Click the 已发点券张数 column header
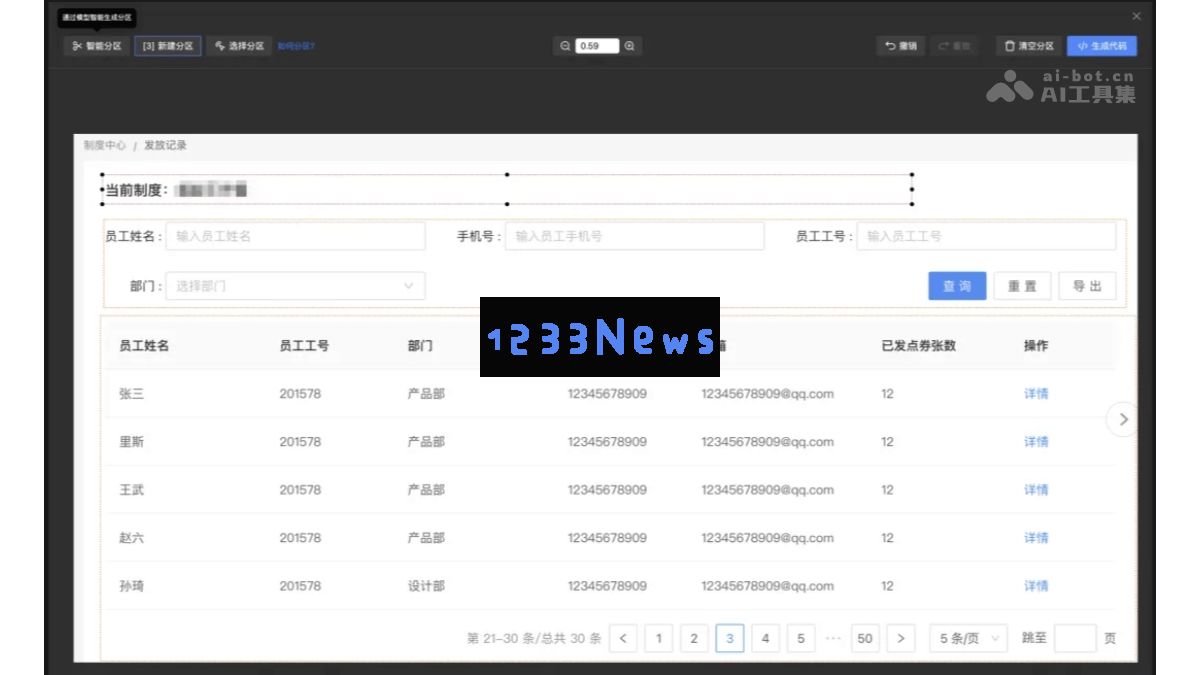 [x=918, y=346]
